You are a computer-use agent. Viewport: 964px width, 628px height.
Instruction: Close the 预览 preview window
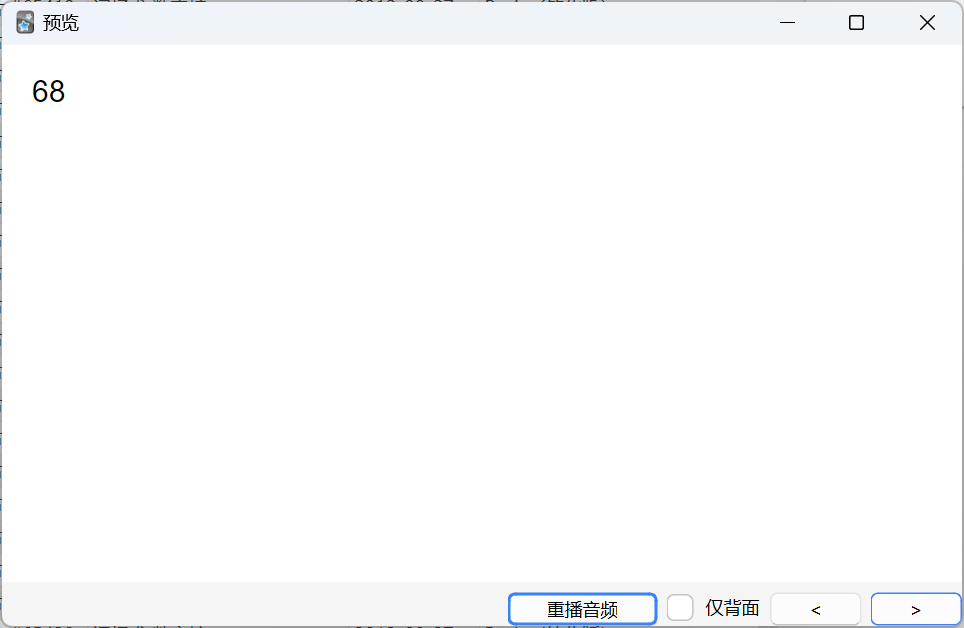click(x=927, y=23)
